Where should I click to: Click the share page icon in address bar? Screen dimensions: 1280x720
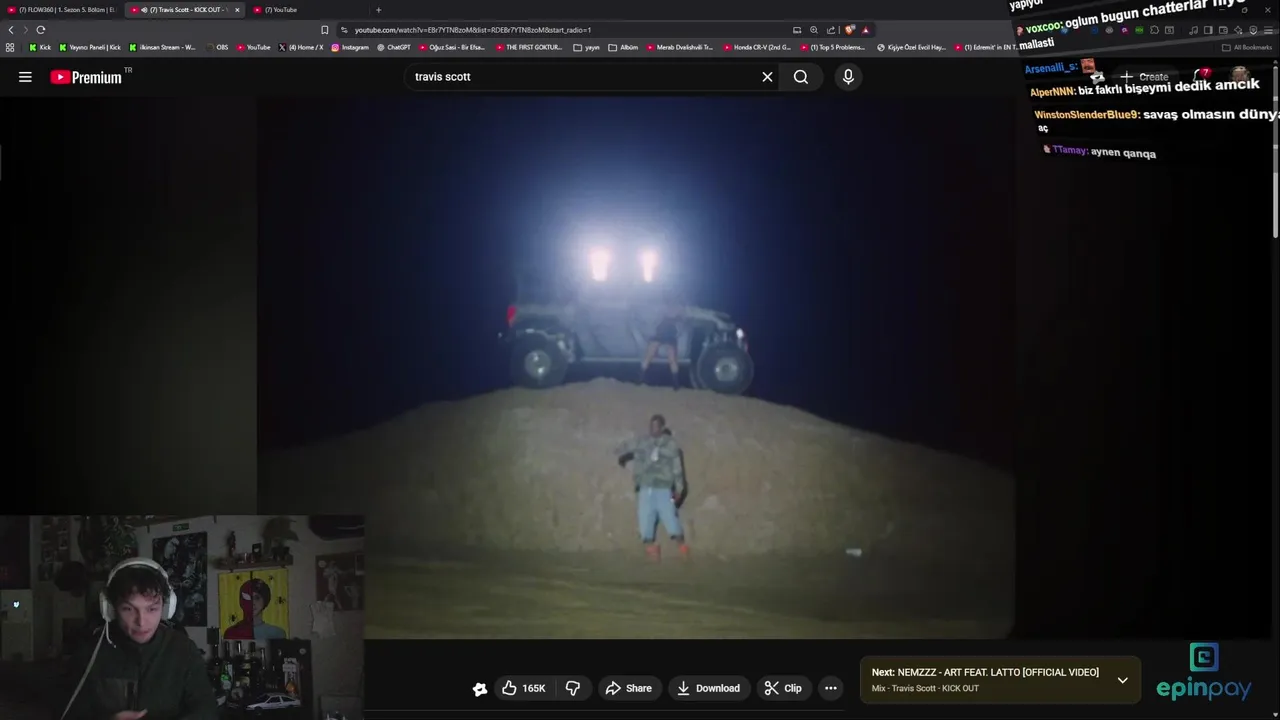831,30
